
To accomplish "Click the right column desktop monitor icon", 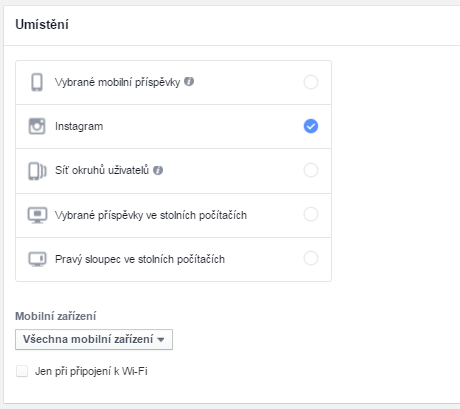I will pyautogui.click(x=37, y=259).
